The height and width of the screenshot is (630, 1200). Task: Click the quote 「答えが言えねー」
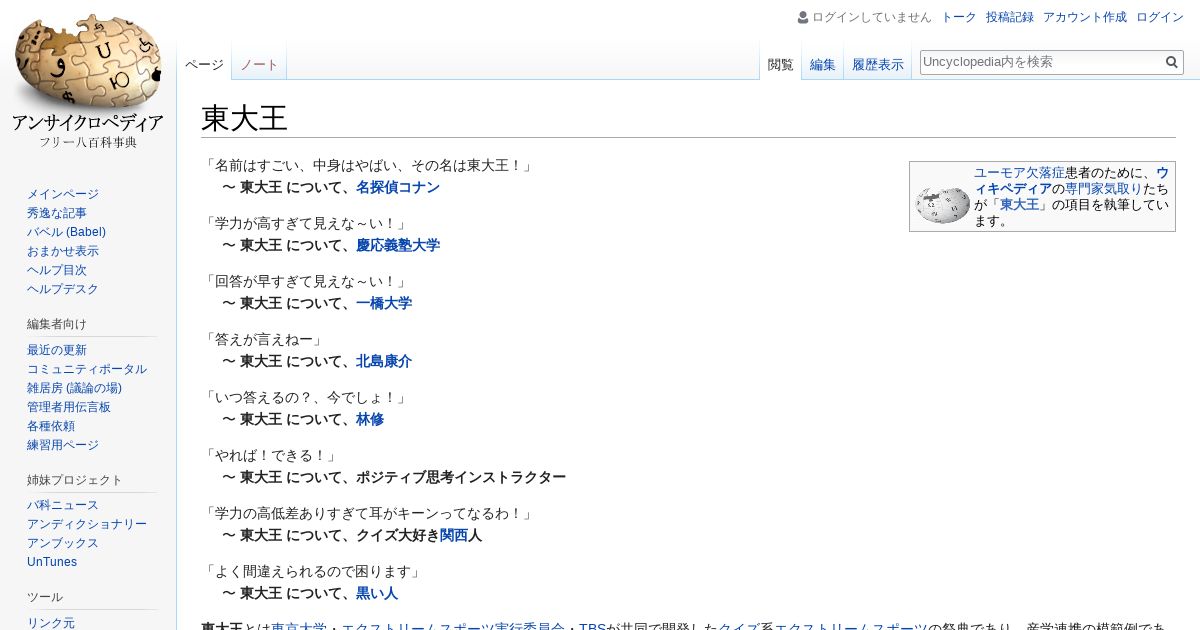coord(264,340)
